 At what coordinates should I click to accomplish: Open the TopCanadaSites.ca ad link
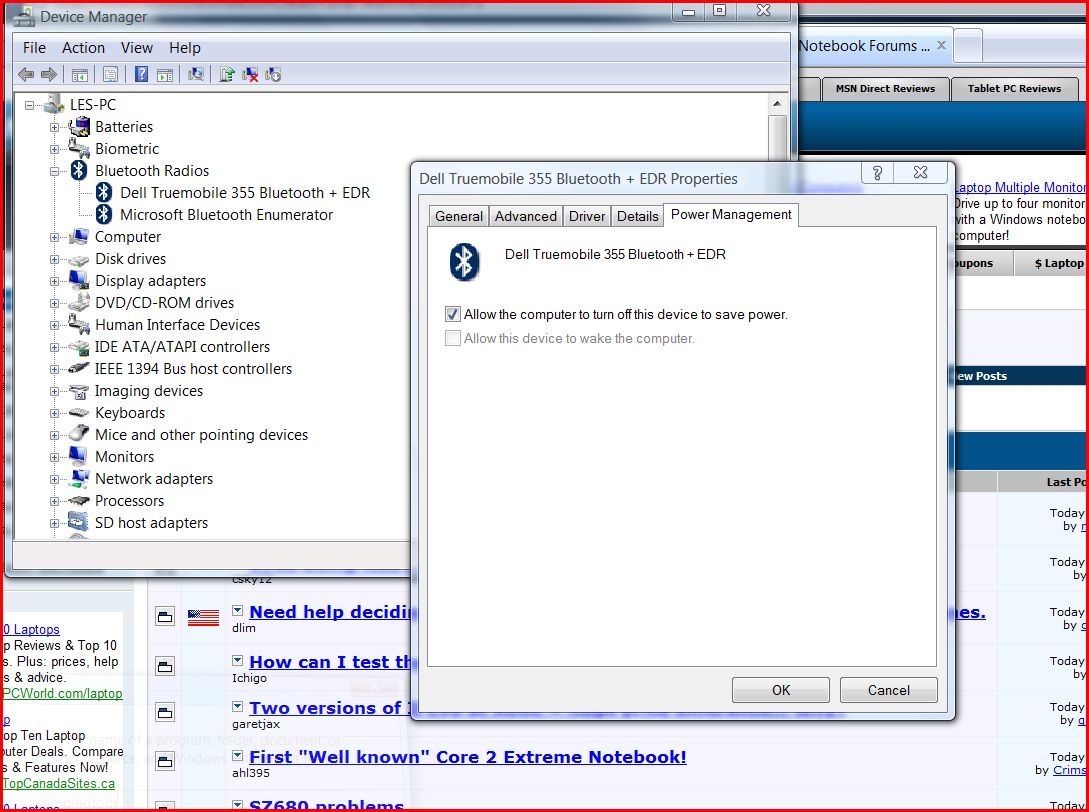(x=58, y=784)
